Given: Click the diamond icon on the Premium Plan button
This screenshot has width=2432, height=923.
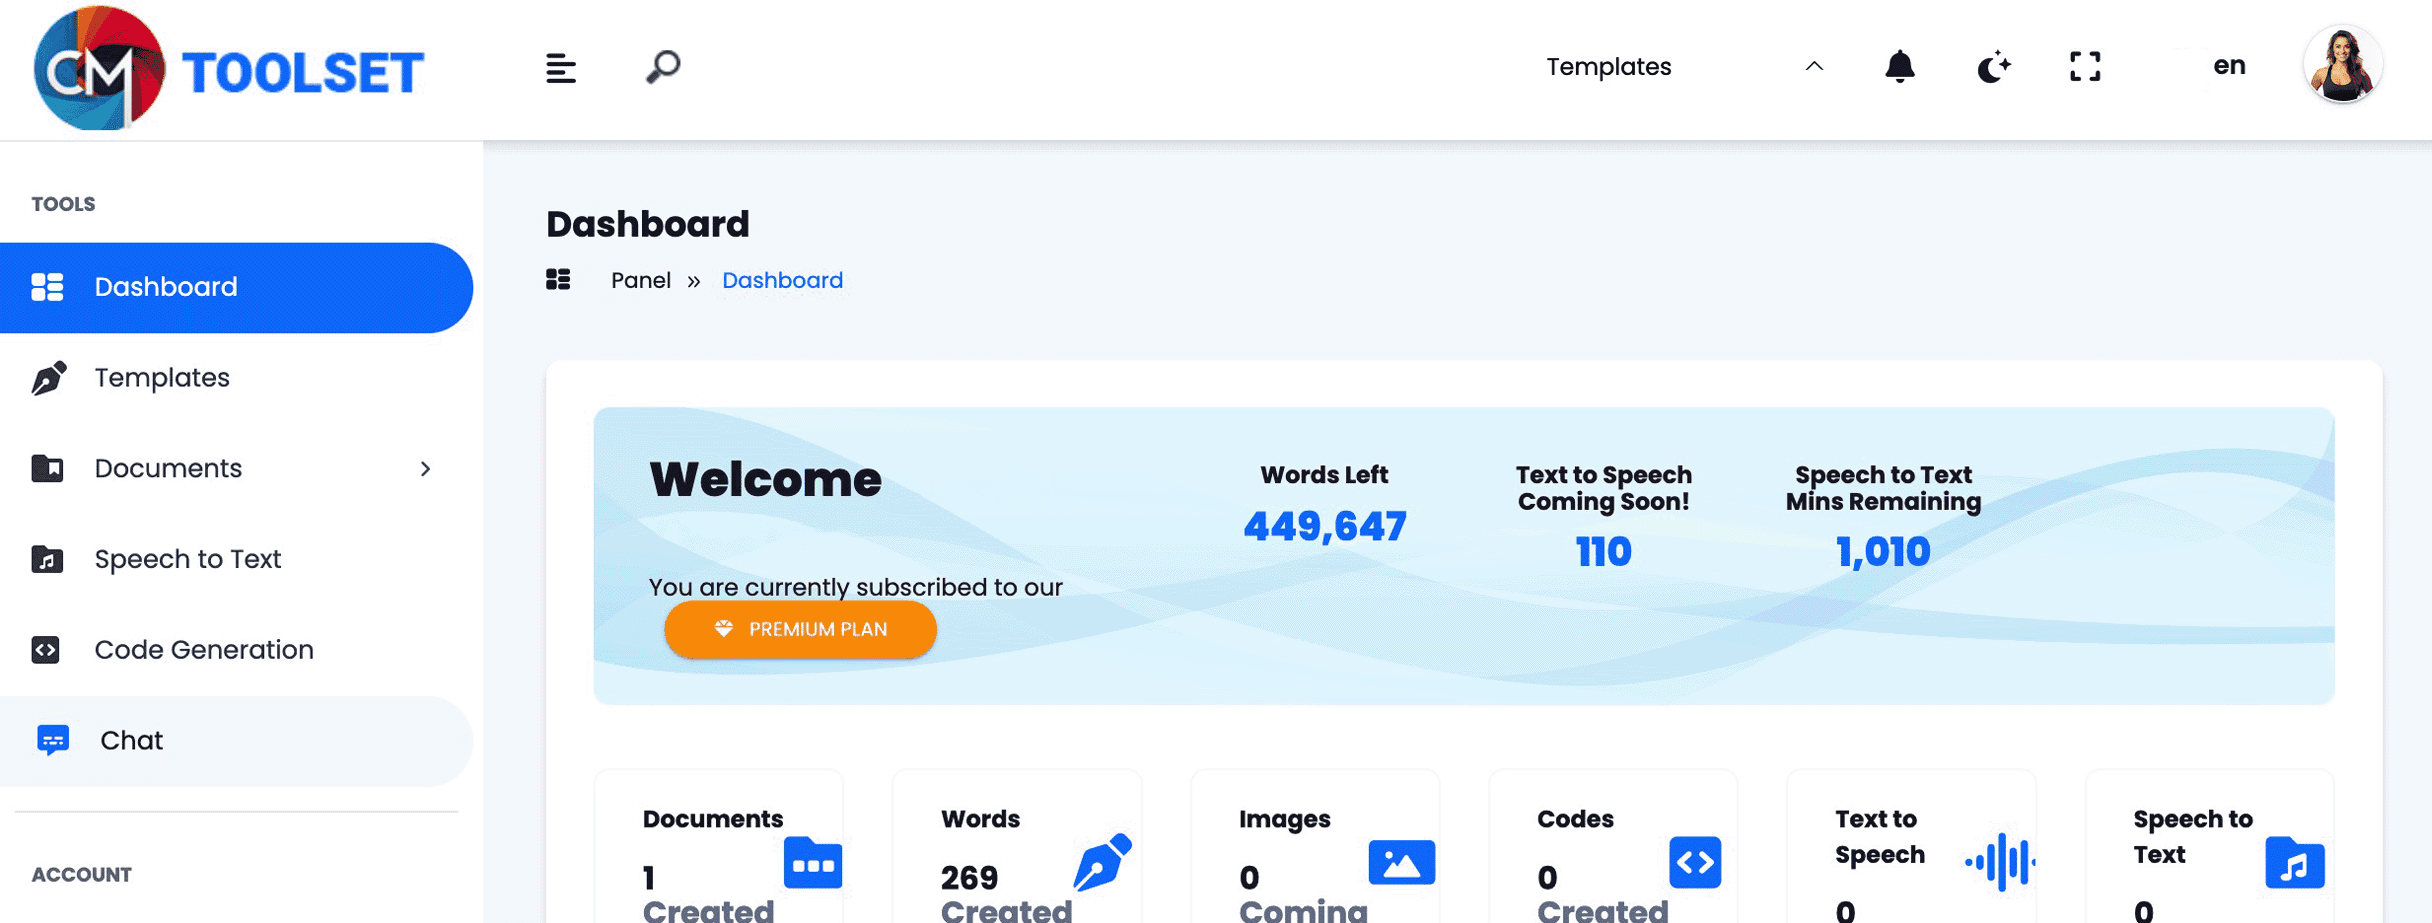Looking at the screenshot, I should point(724,628).
